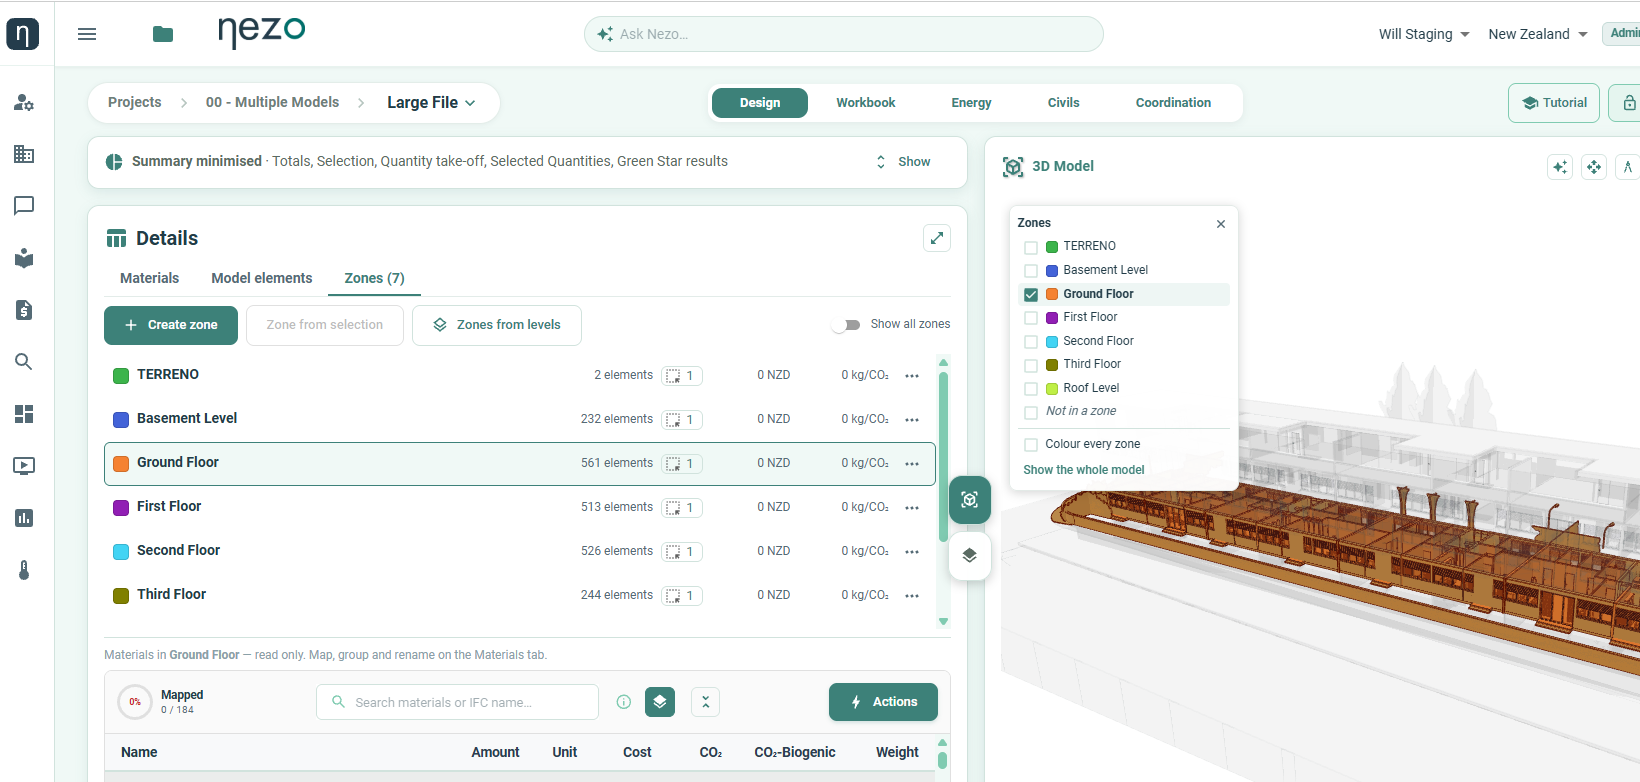Switch to the Energy tab

point(971,103)
